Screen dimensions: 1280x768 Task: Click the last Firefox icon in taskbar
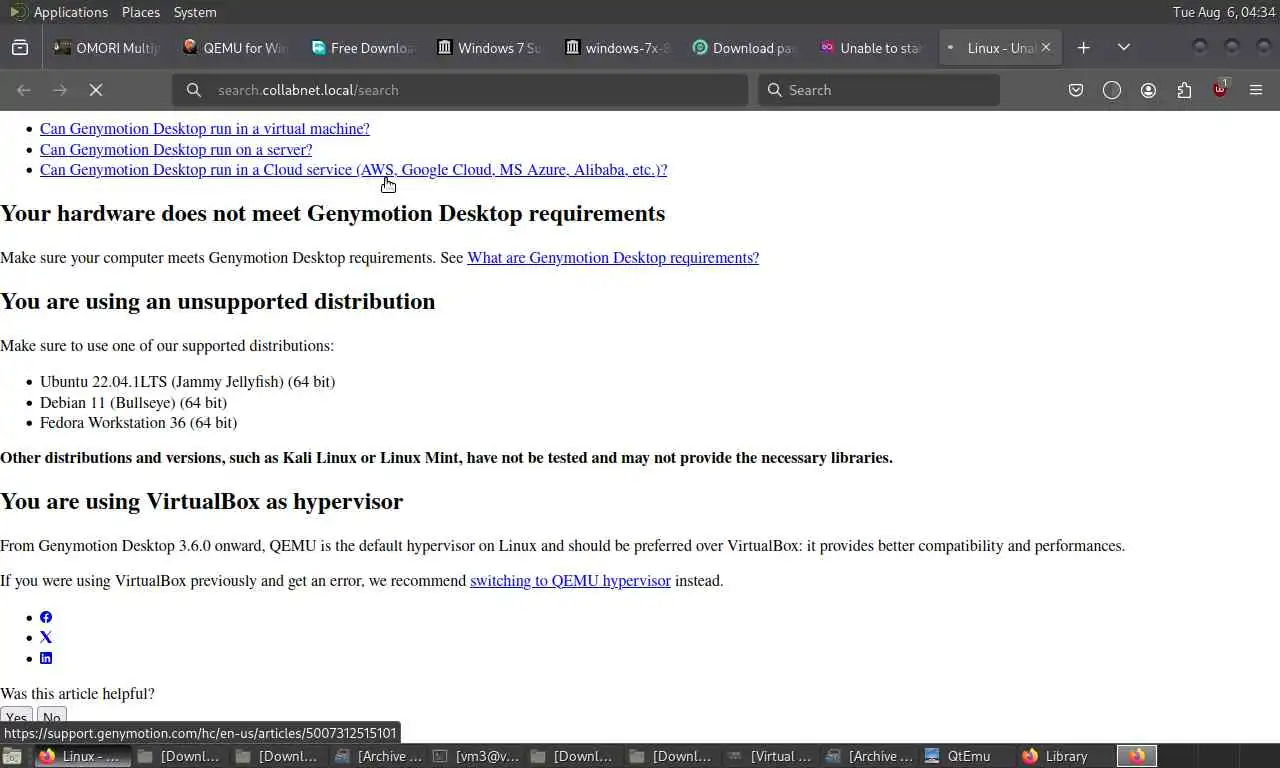(1137, 756)
